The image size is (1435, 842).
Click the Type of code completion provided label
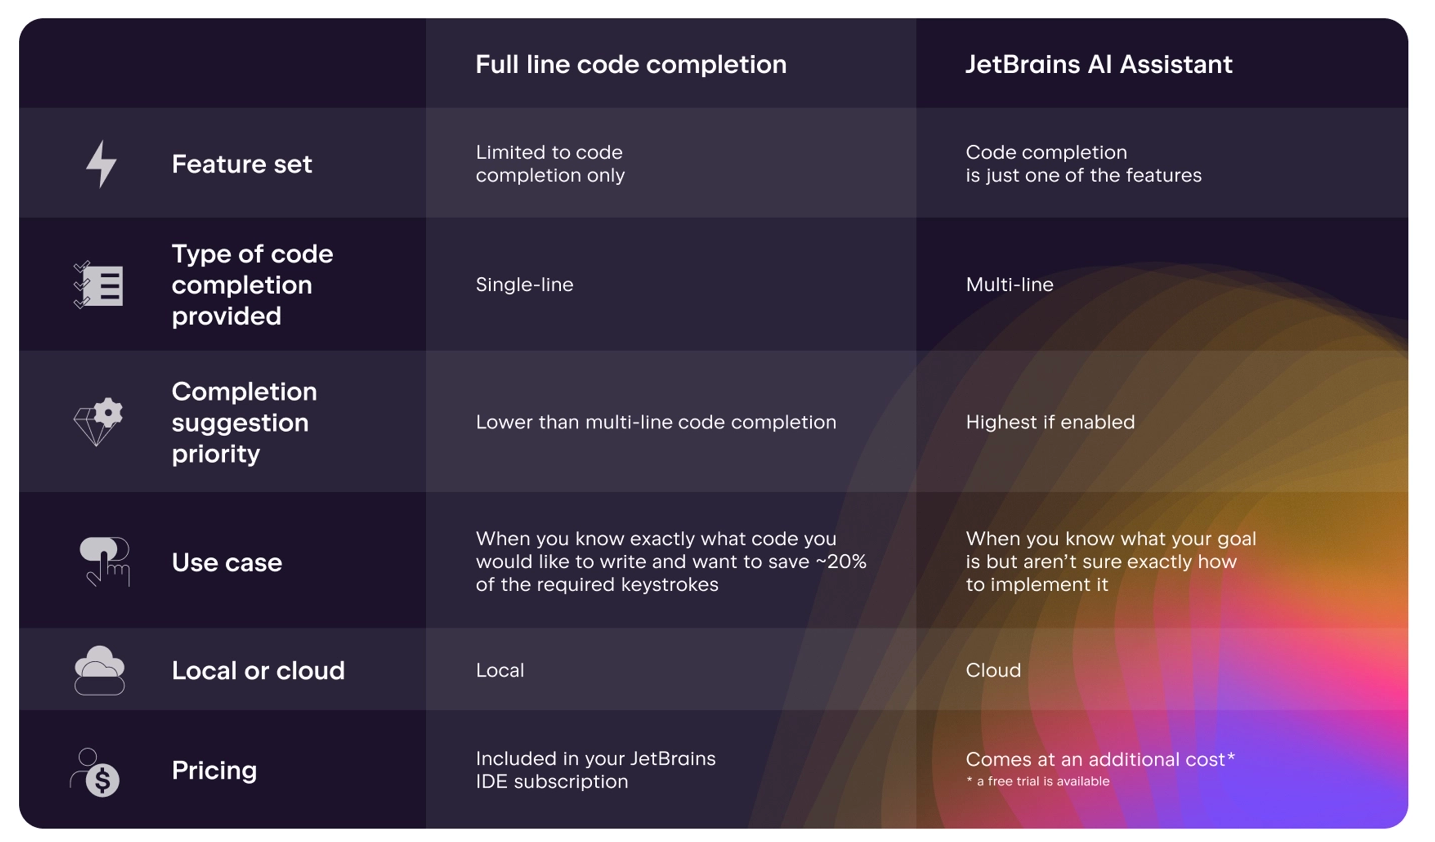coord(252,285)
